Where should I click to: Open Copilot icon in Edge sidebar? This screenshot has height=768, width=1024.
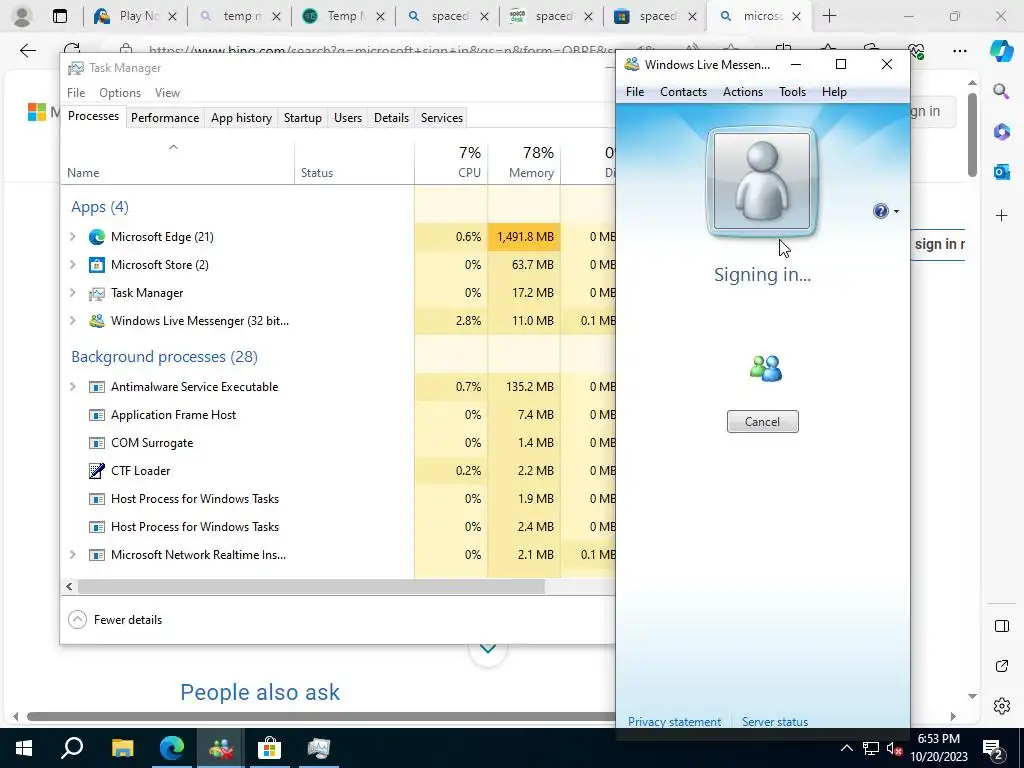click(x=1001, y=50)
